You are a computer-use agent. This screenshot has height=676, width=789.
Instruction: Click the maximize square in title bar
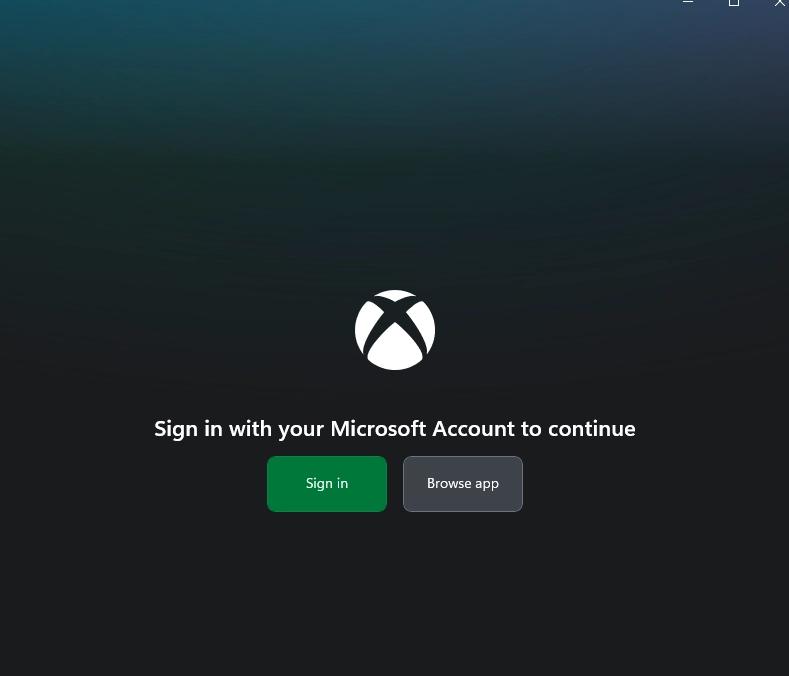pos(734,3)
